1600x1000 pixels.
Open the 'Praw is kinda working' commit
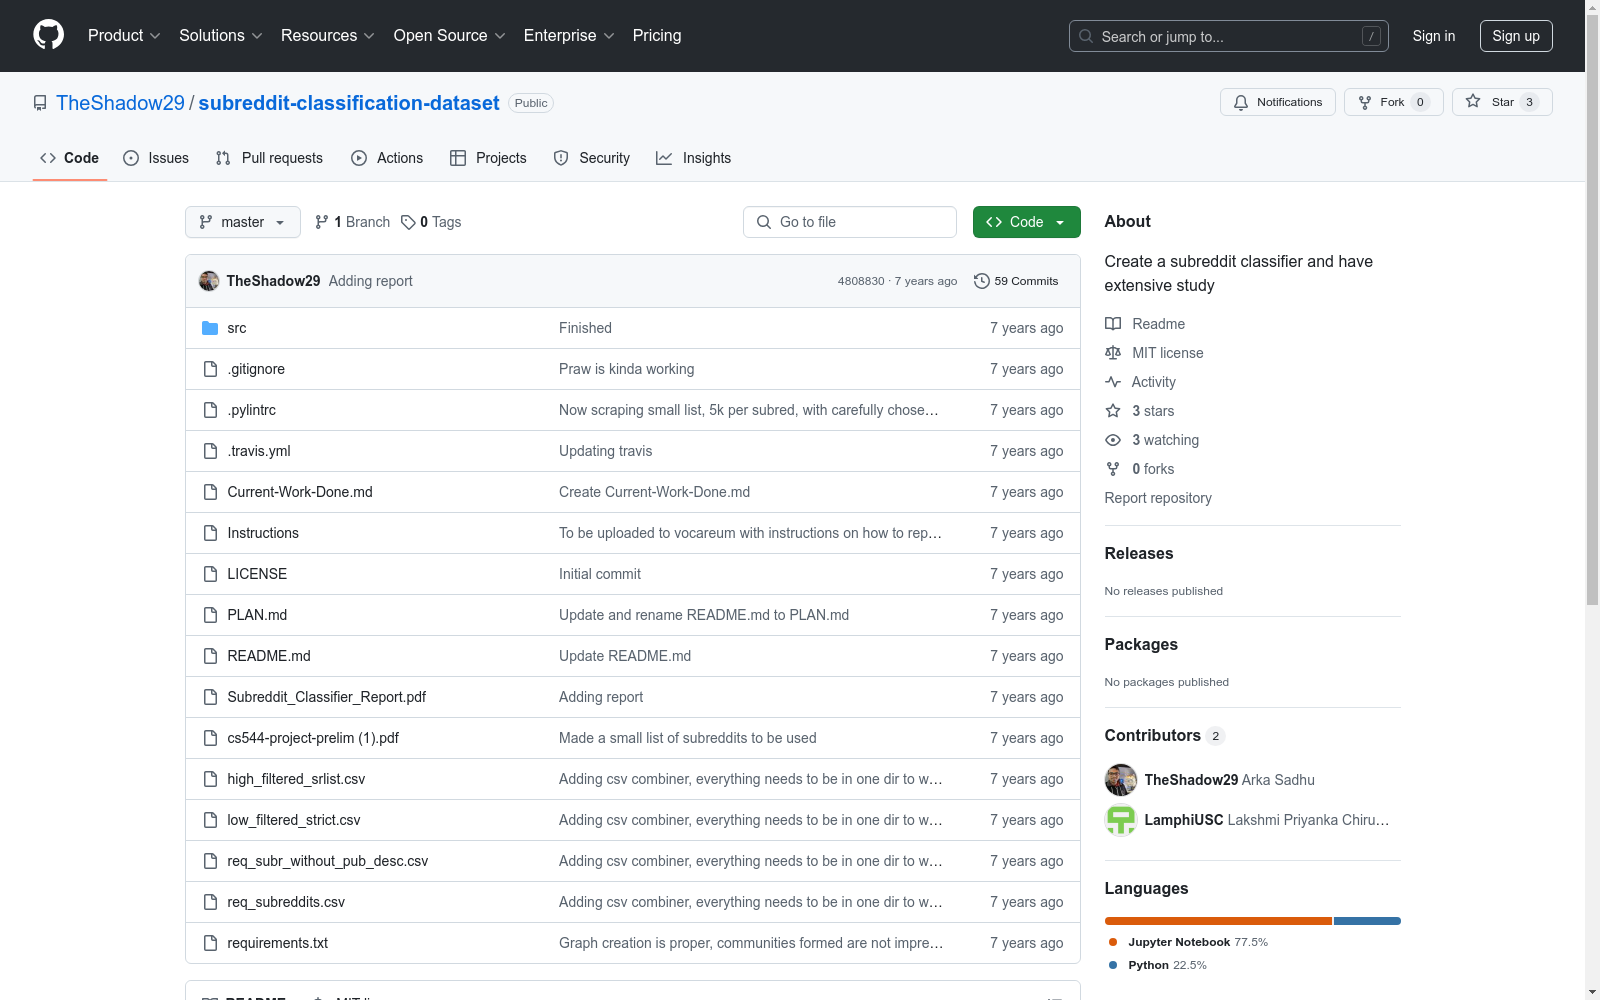[x=627, y=369]
